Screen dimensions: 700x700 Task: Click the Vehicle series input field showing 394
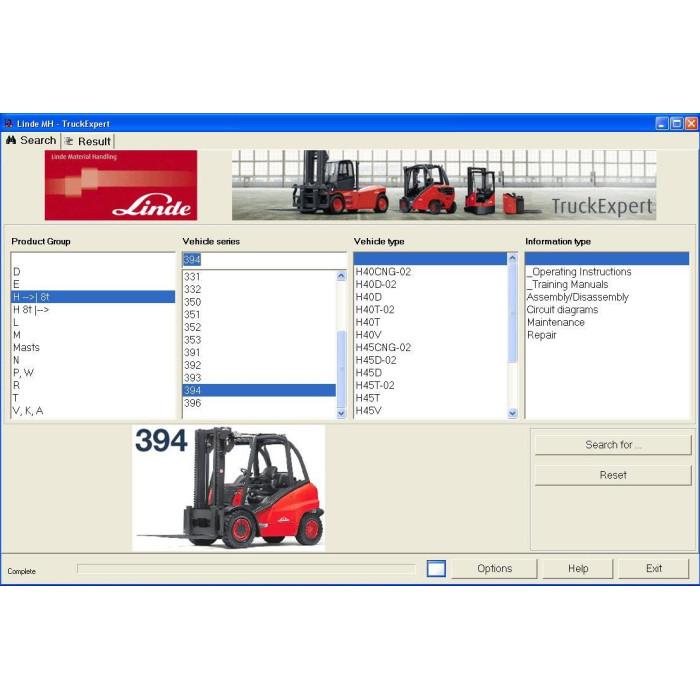[x=264, y=260]
